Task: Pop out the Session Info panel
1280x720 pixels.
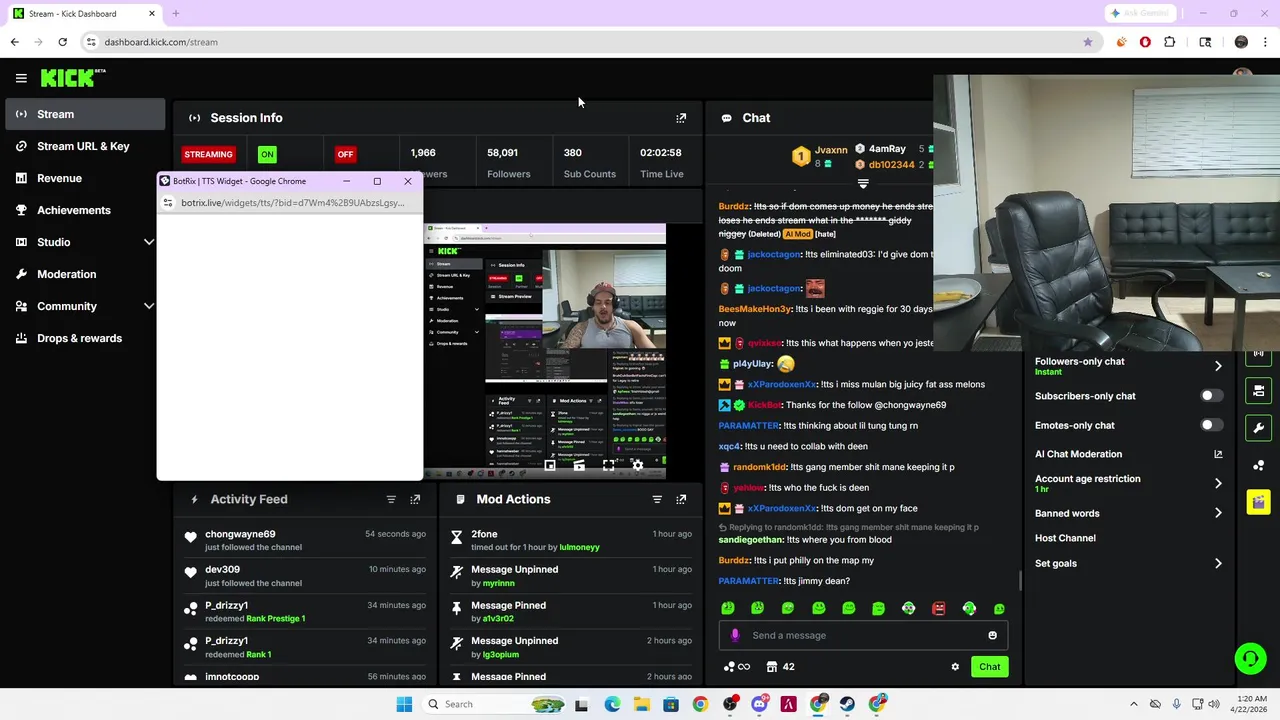Action: (681, 118)
